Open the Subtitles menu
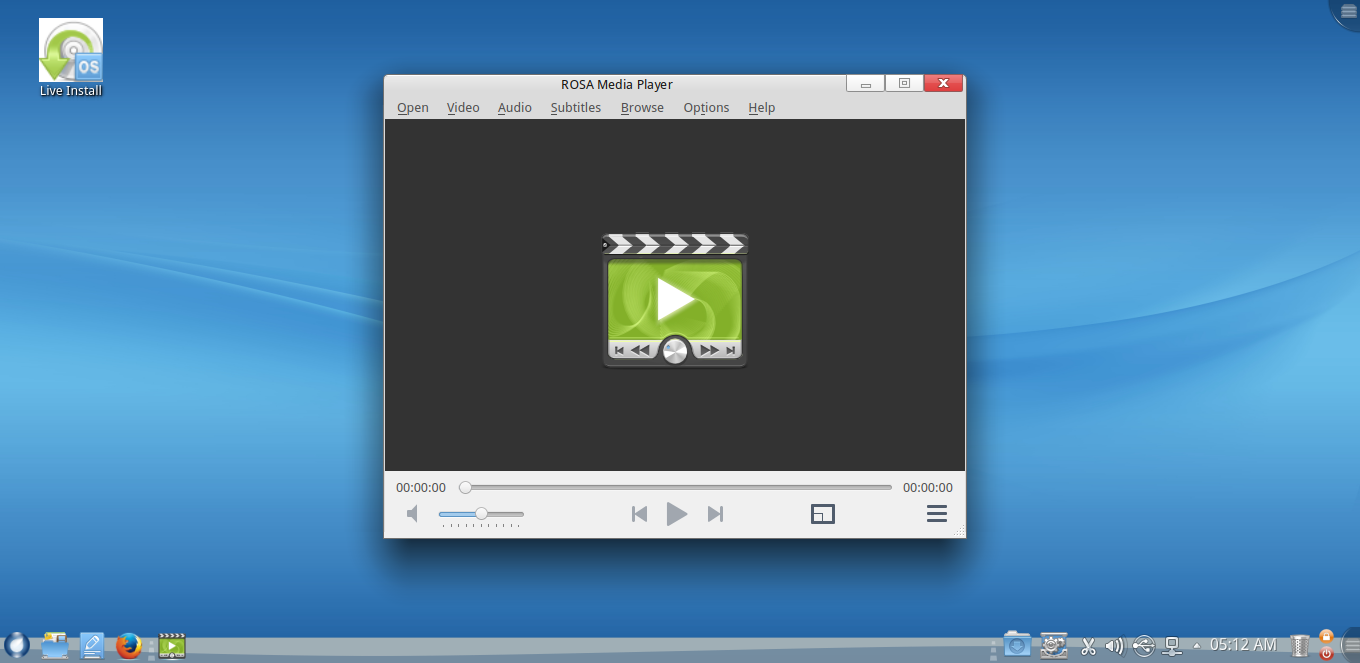 pos(575,108)
